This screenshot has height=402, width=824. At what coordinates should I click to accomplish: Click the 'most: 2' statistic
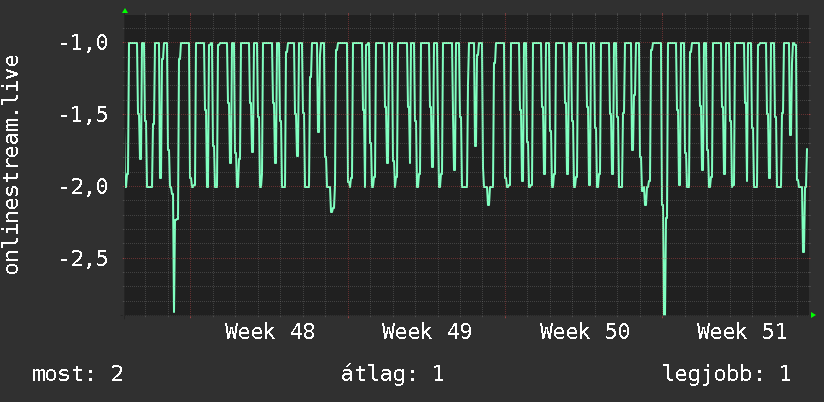pos(78,374)
